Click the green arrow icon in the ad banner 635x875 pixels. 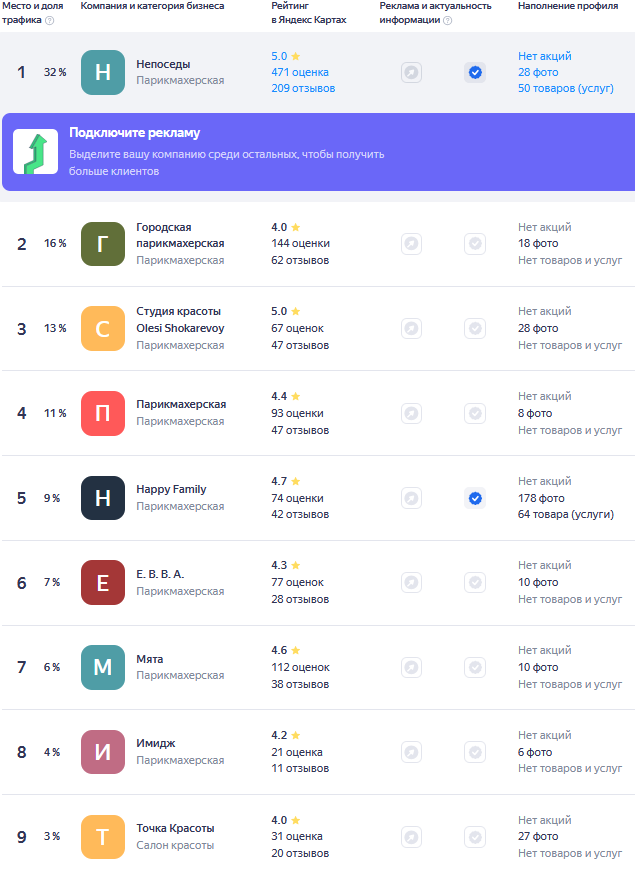36,152
